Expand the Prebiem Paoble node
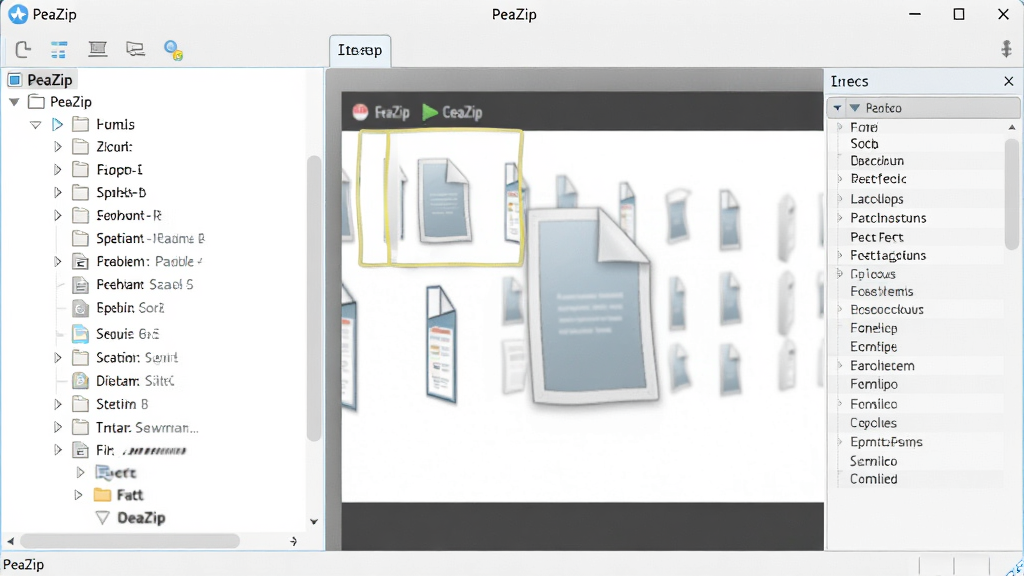Viewport: 1024px width, 576px height. point(57,262)
